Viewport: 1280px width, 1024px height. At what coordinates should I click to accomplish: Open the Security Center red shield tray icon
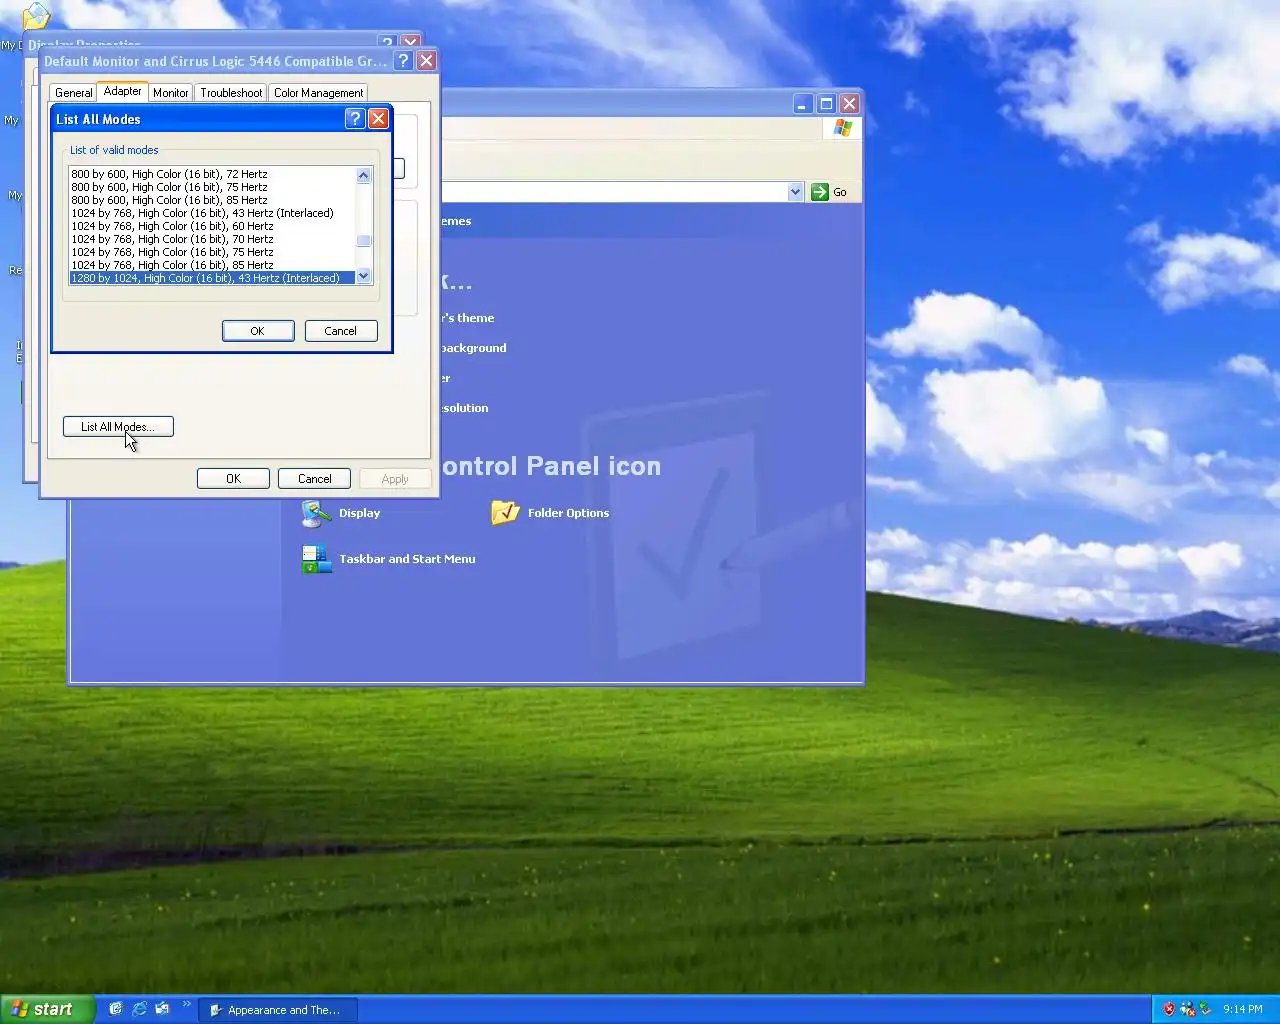1169,1009
